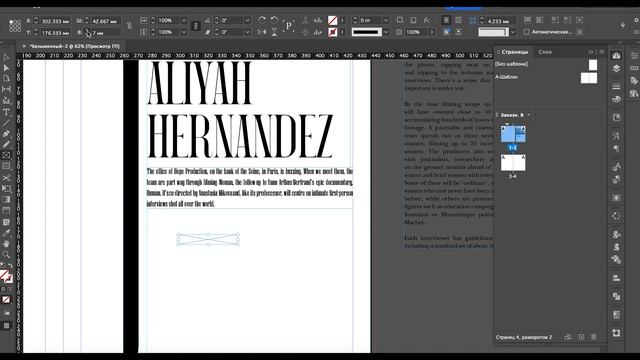The image size is (640, 360).
Task: Select the Безымянный-2 document tab
Action: [75, 46]
